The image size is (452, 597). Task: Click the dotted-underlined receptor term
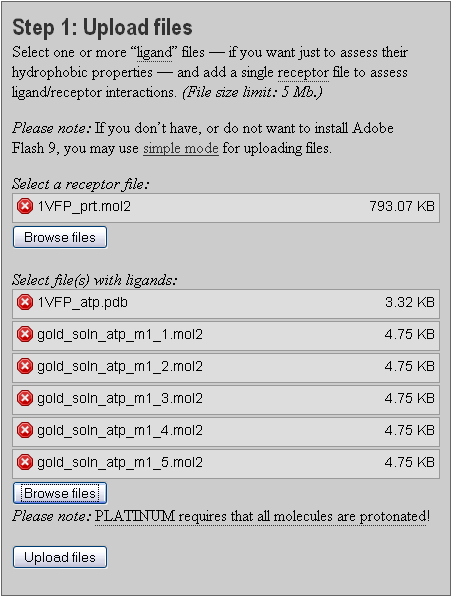(x=303, y=73)
